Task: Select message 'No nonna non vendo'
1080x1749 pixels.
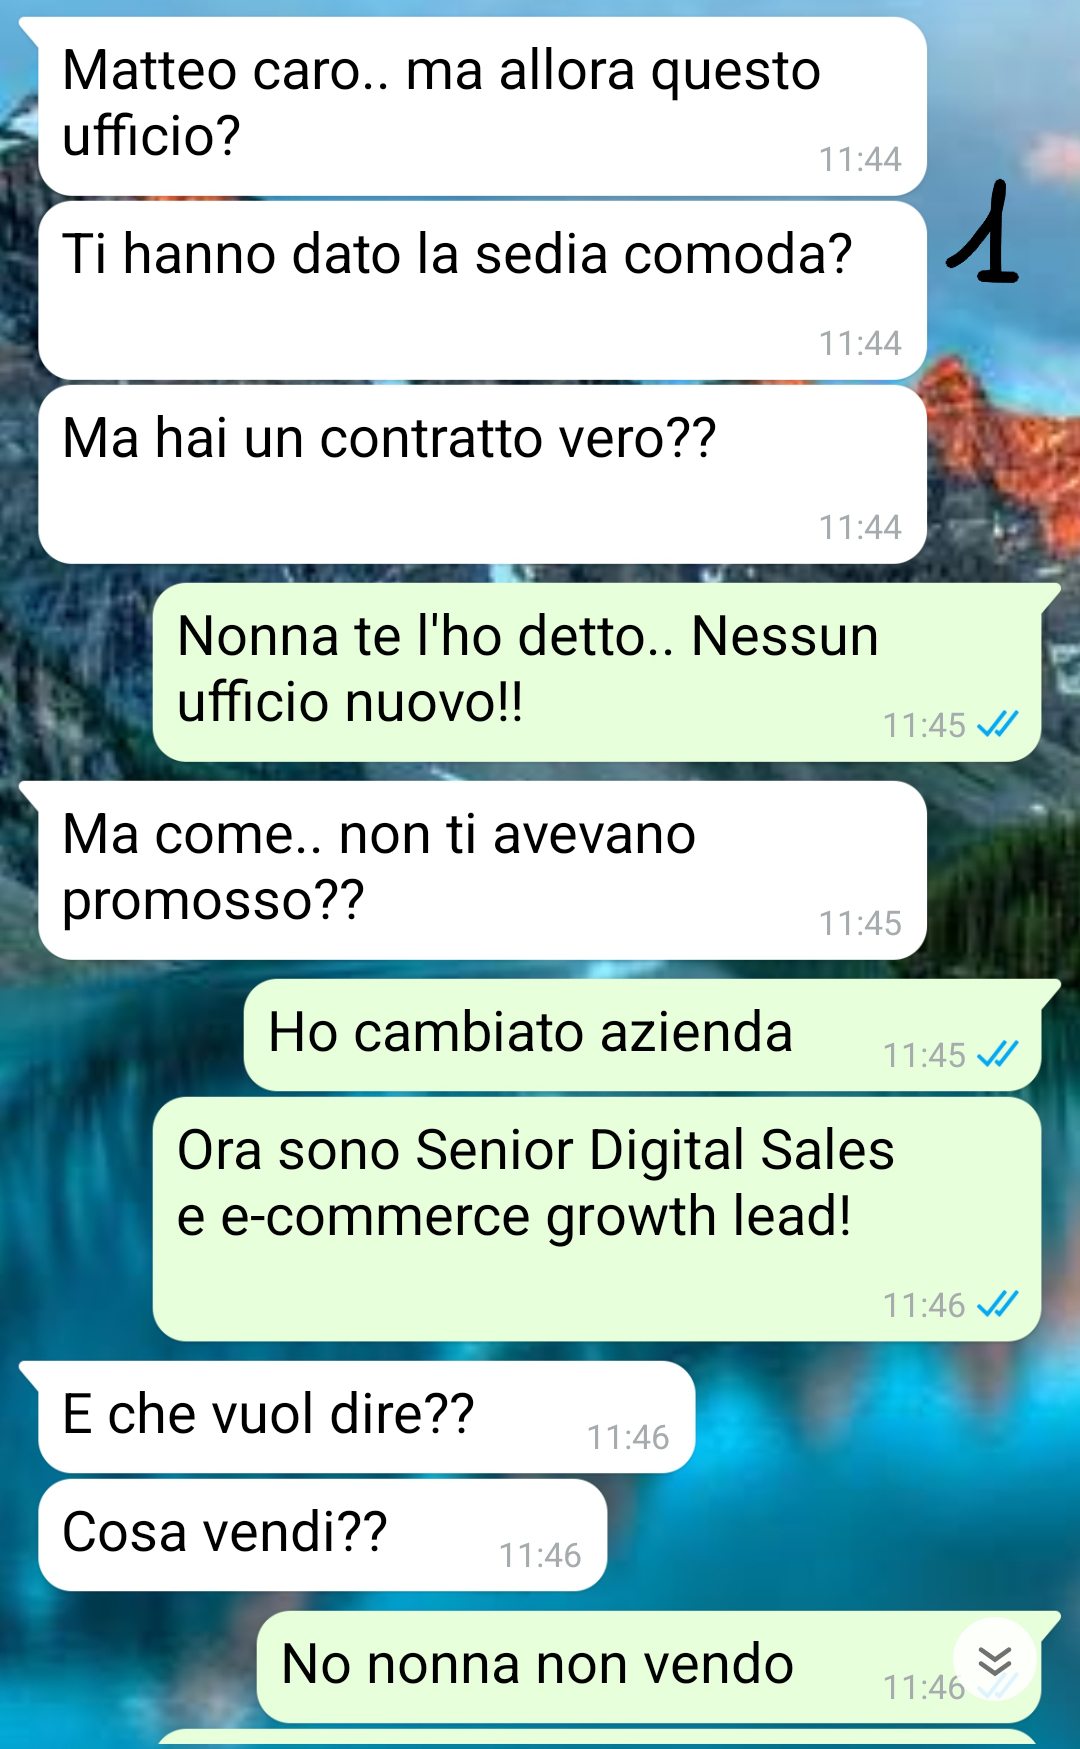Action: pyautogui.click(x=649, y=1668)
